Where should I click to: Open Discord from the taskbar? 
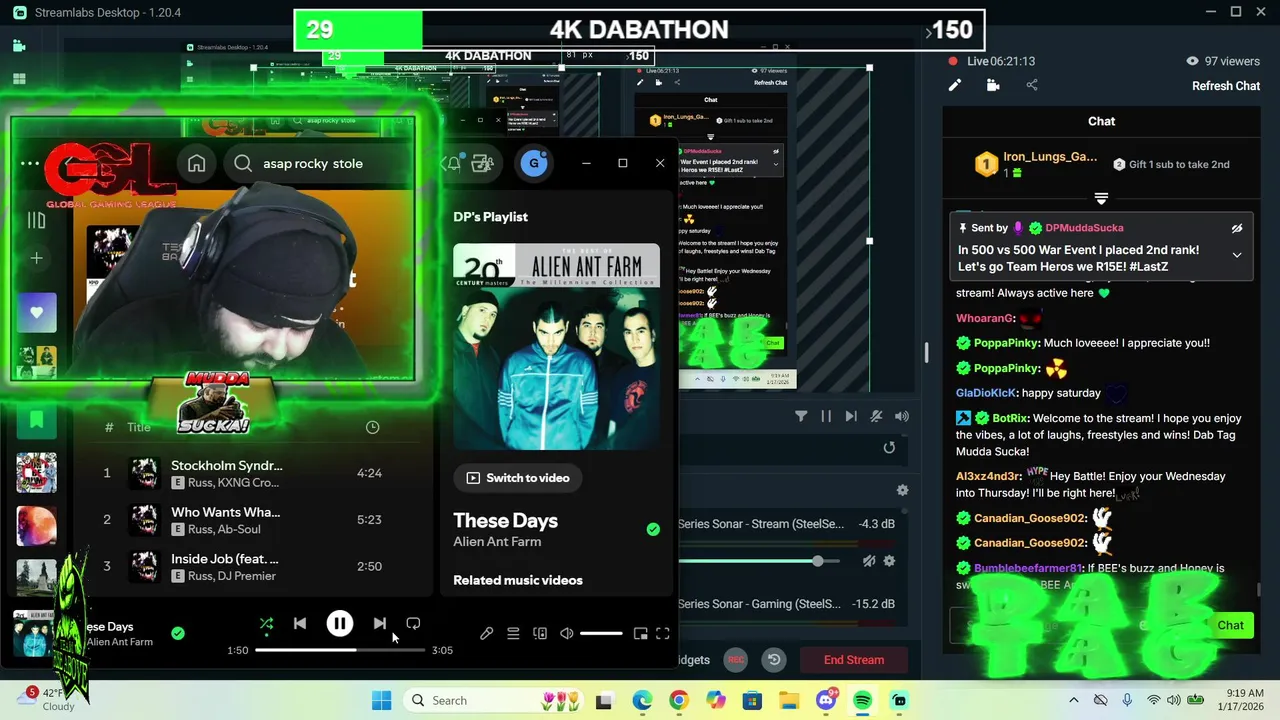coord(826,700)
